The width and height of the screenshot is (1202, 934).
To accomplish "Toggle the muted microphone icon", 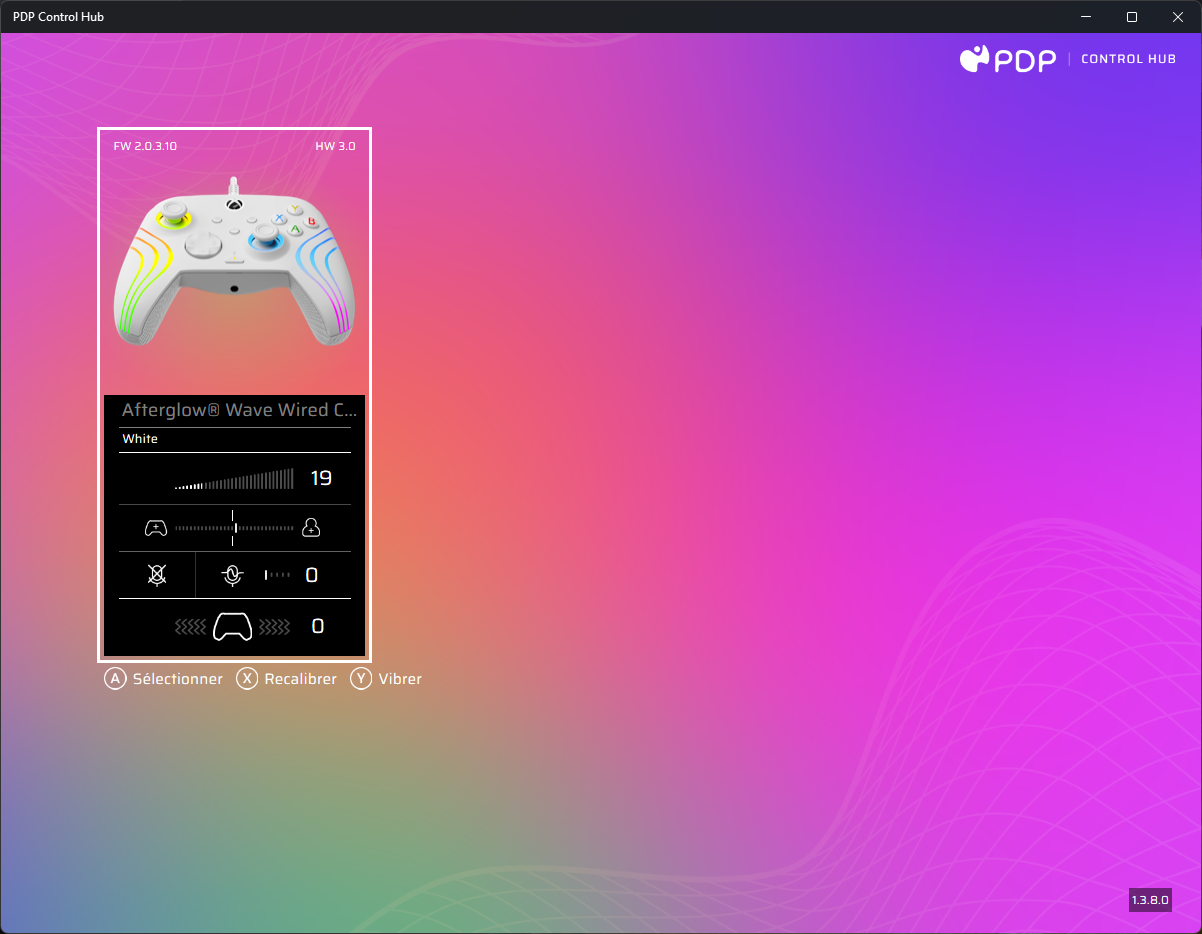I will [157, 575].
